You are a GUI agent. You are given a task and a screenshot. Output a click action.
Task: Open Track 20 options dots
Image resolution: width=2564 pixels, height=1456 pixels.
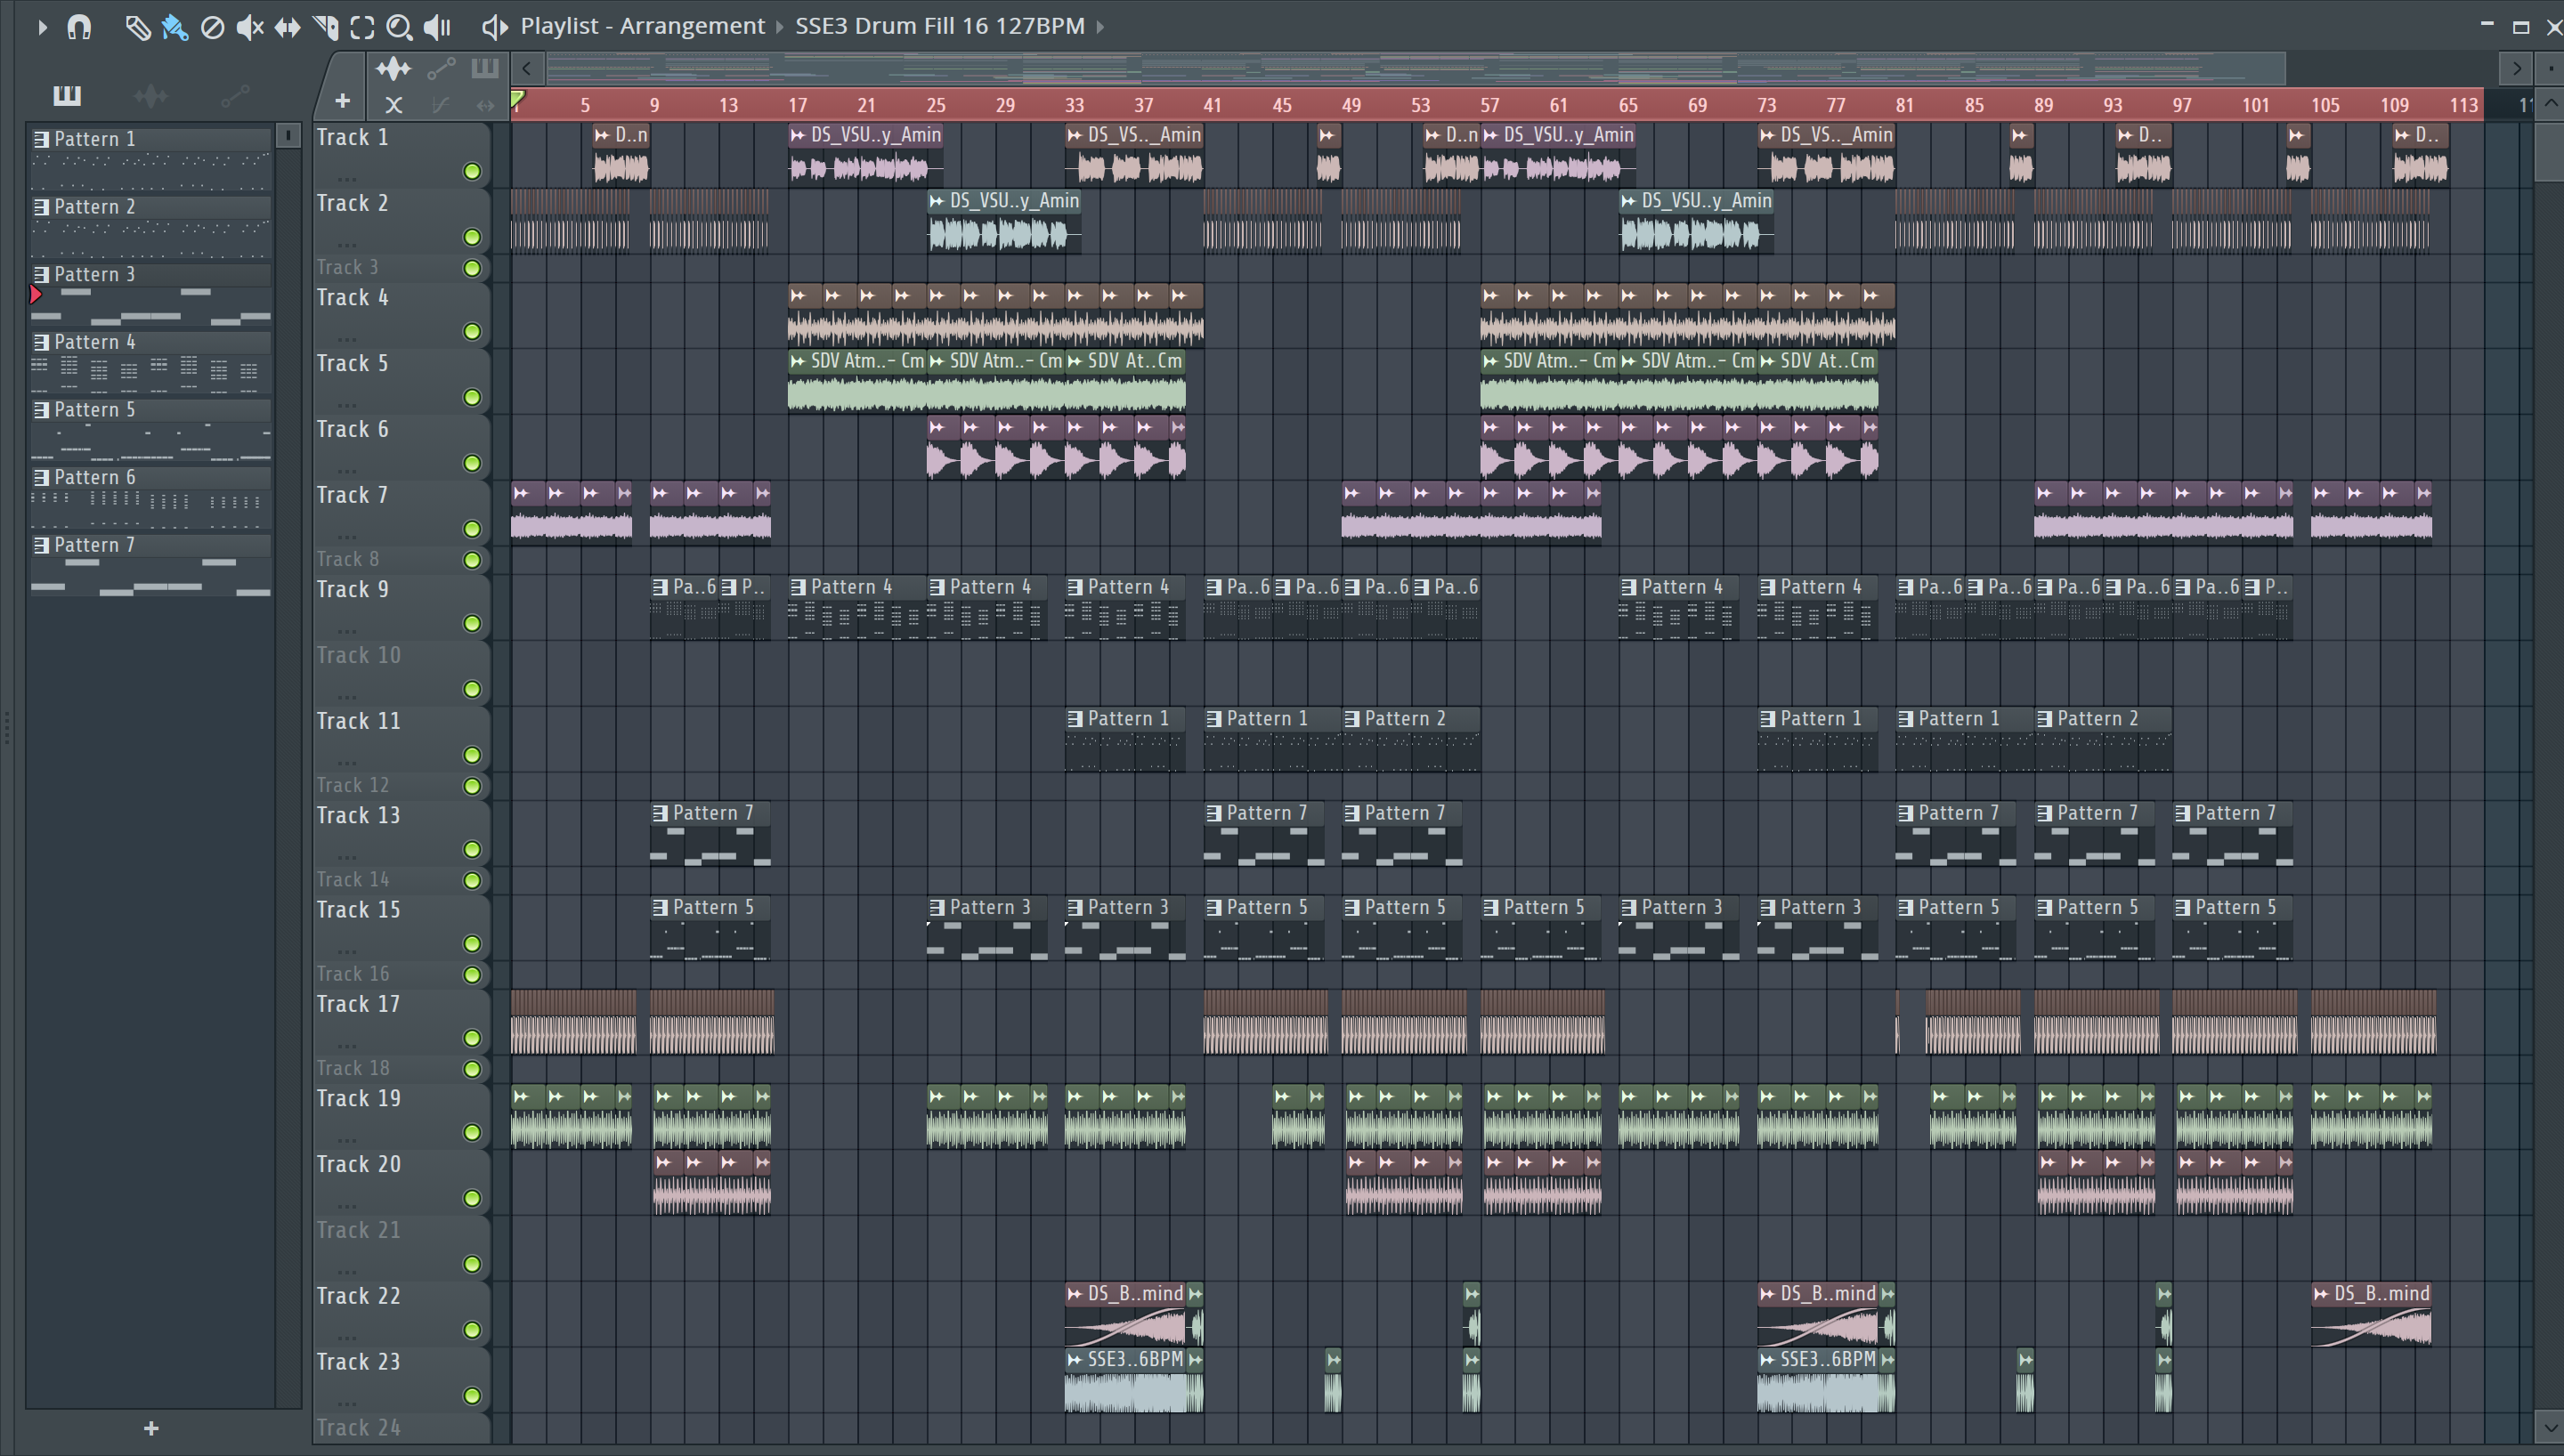(x=347, y=1206)
